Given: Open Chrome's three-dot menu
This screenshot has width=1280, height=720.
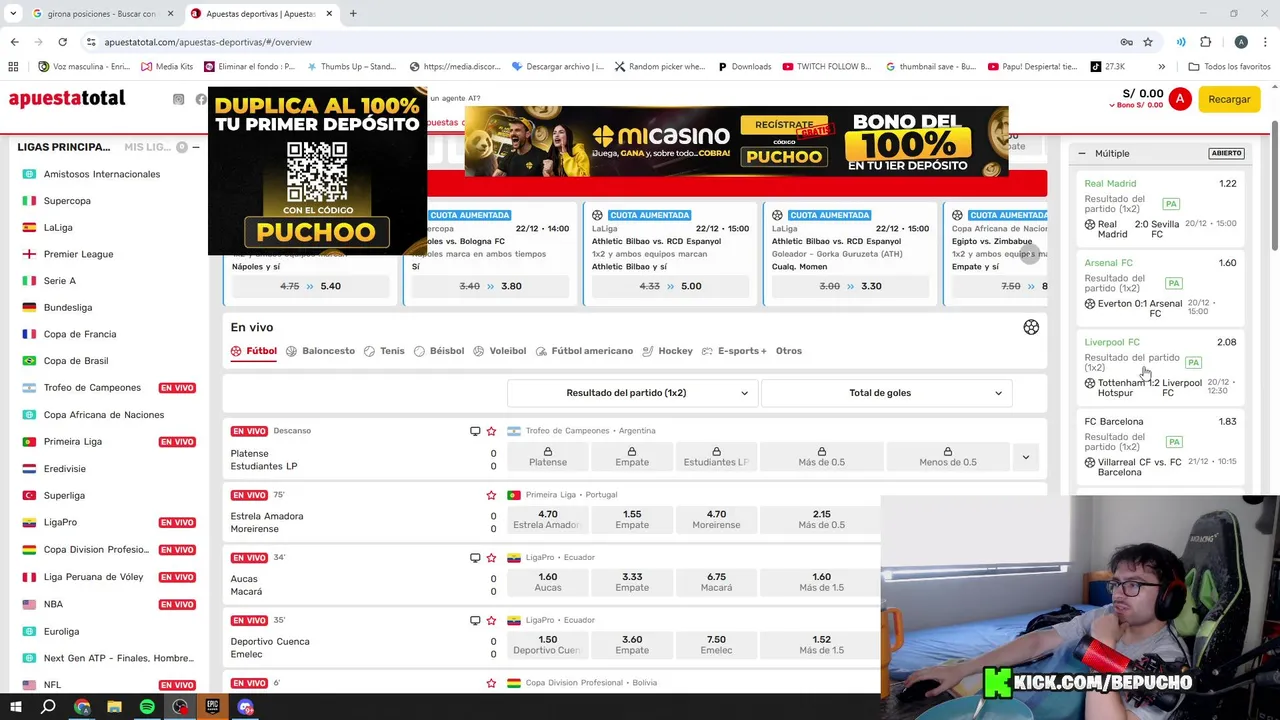Looking at the screenshot, I should tap(1265, 42).
